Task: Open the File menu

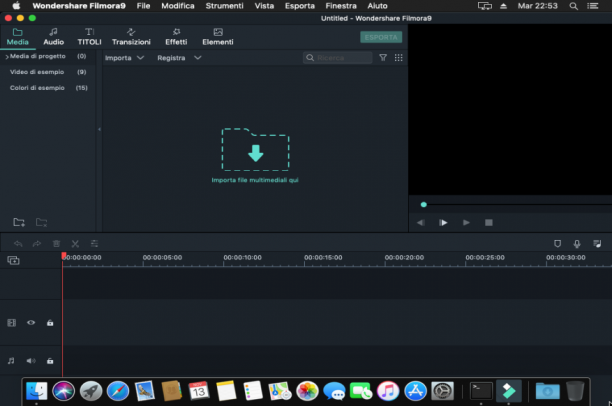Action: (x=143, y=6)
